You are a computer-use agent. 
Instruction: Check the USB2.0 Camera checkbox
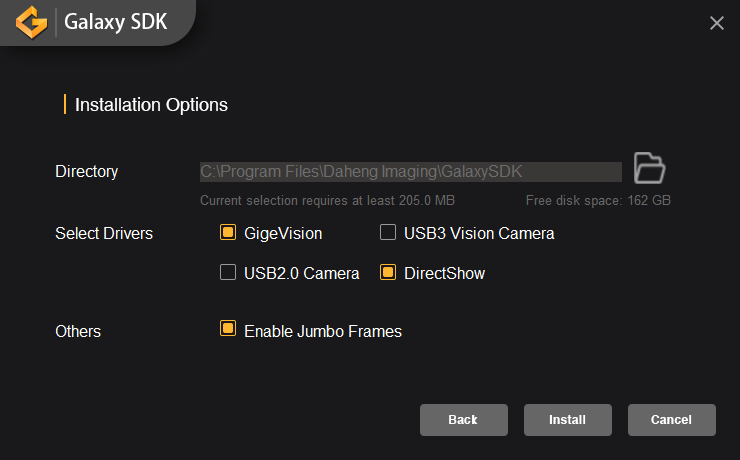click(228, 273)
